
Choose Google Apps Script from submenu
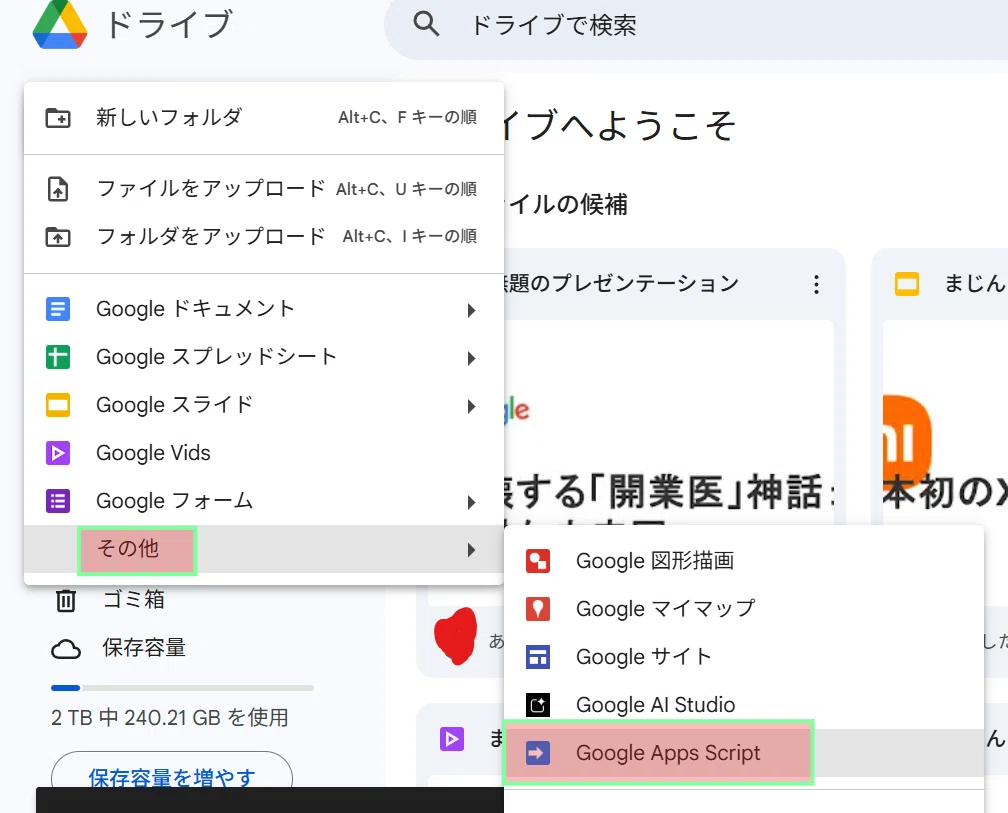744,753
